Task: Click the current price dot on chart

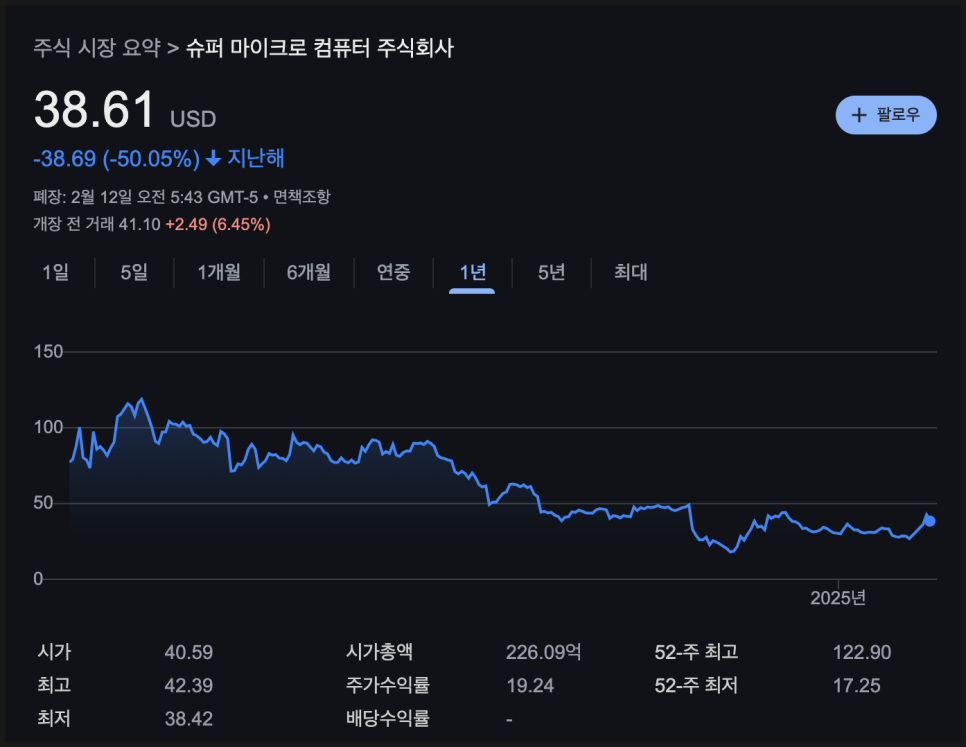Action: (930, 521)
